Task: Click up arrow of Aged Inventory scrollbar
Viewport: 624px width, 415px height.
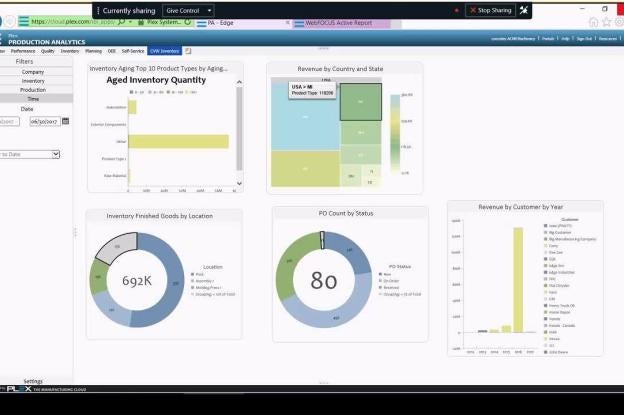Action: (239, 82)
